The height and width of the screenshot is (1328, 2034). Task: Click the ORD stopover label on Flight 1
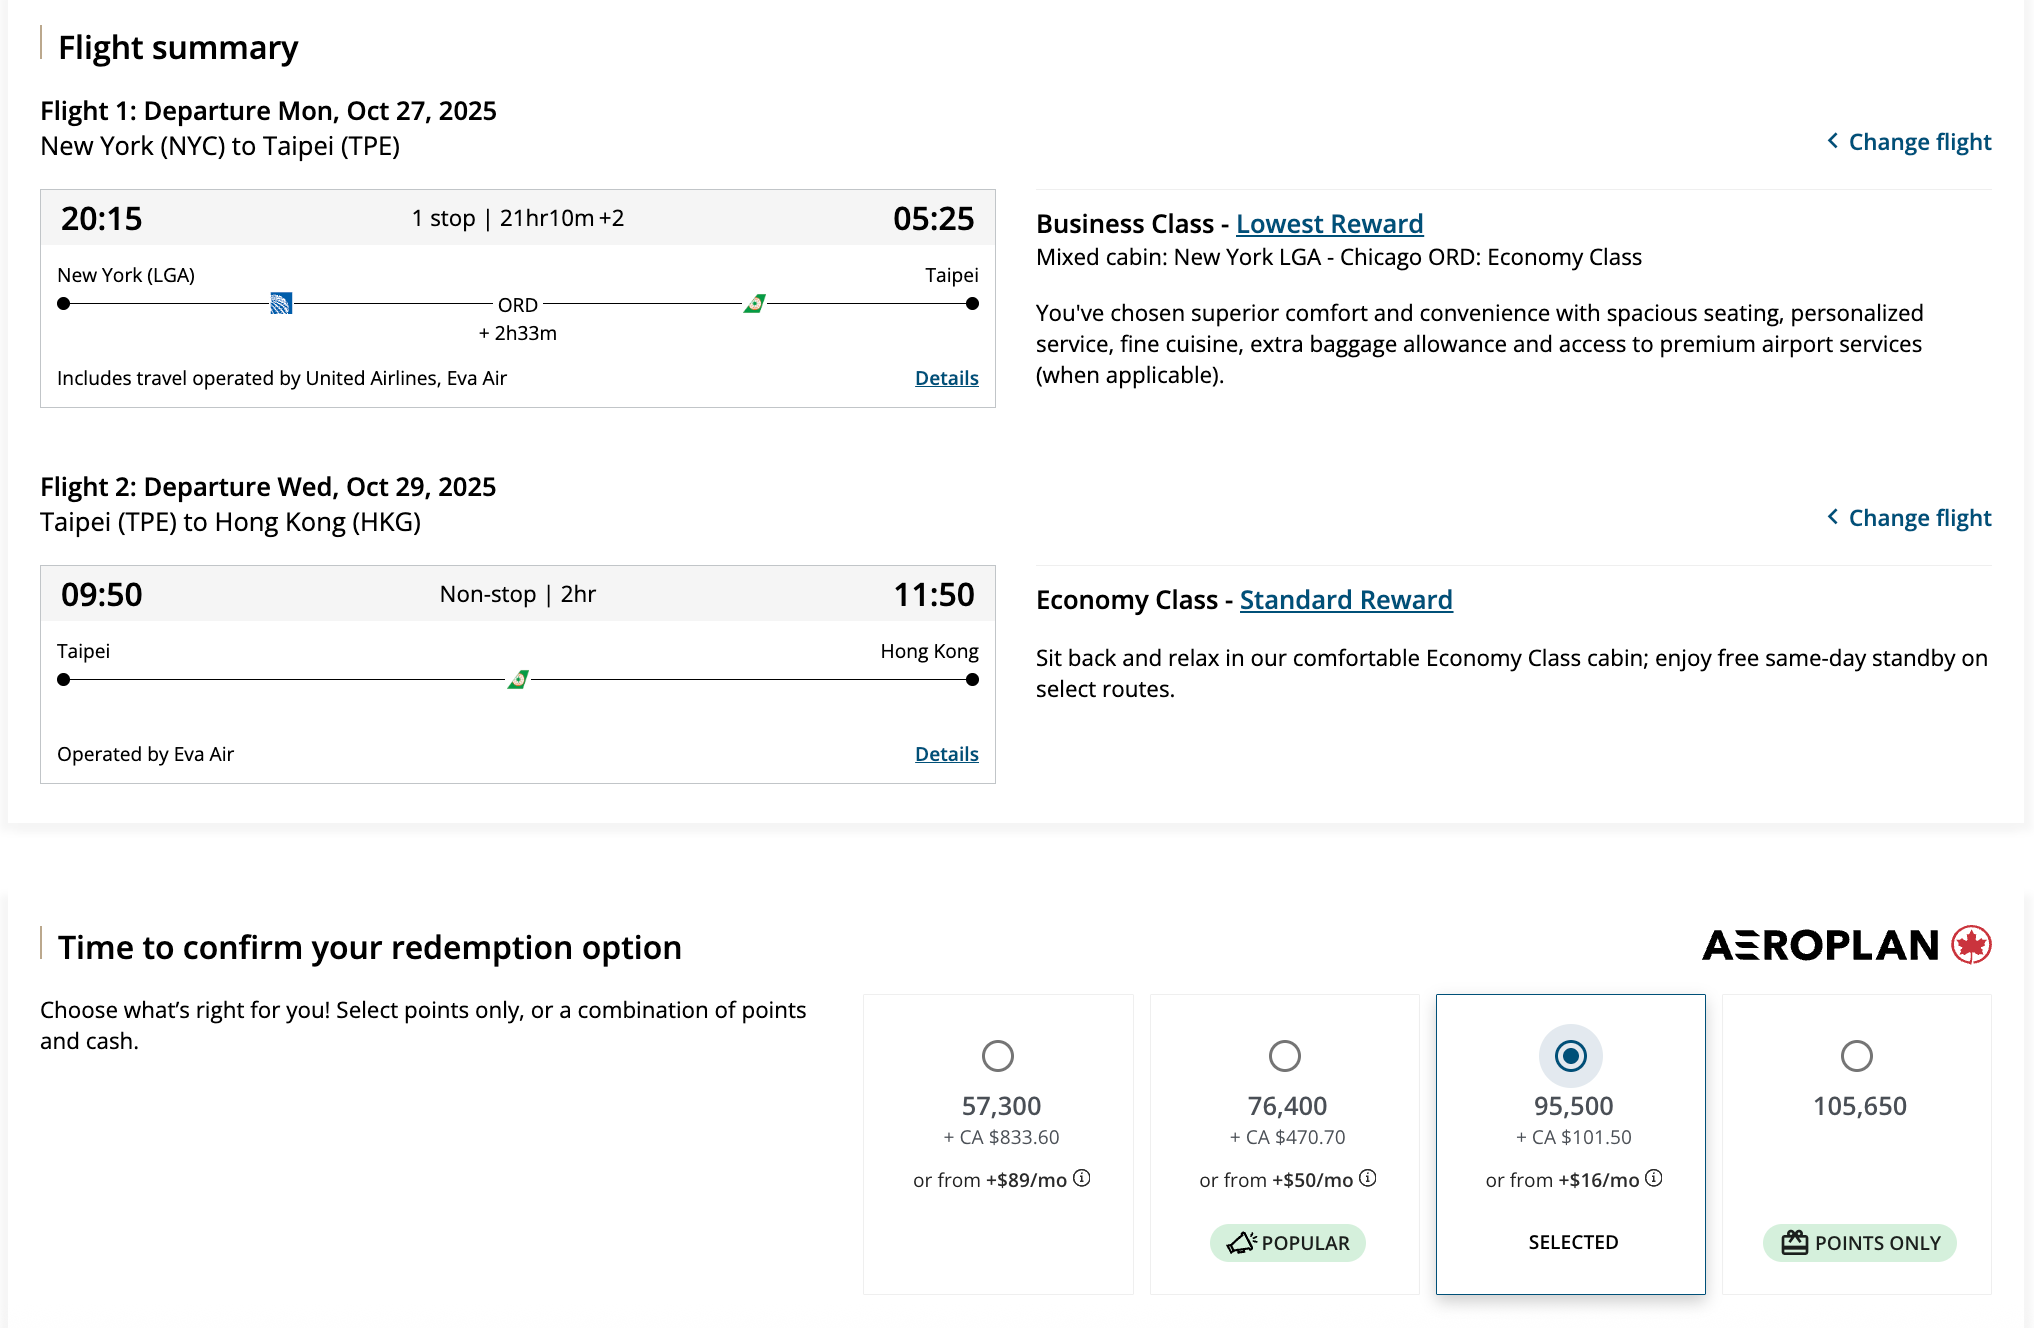517,305
